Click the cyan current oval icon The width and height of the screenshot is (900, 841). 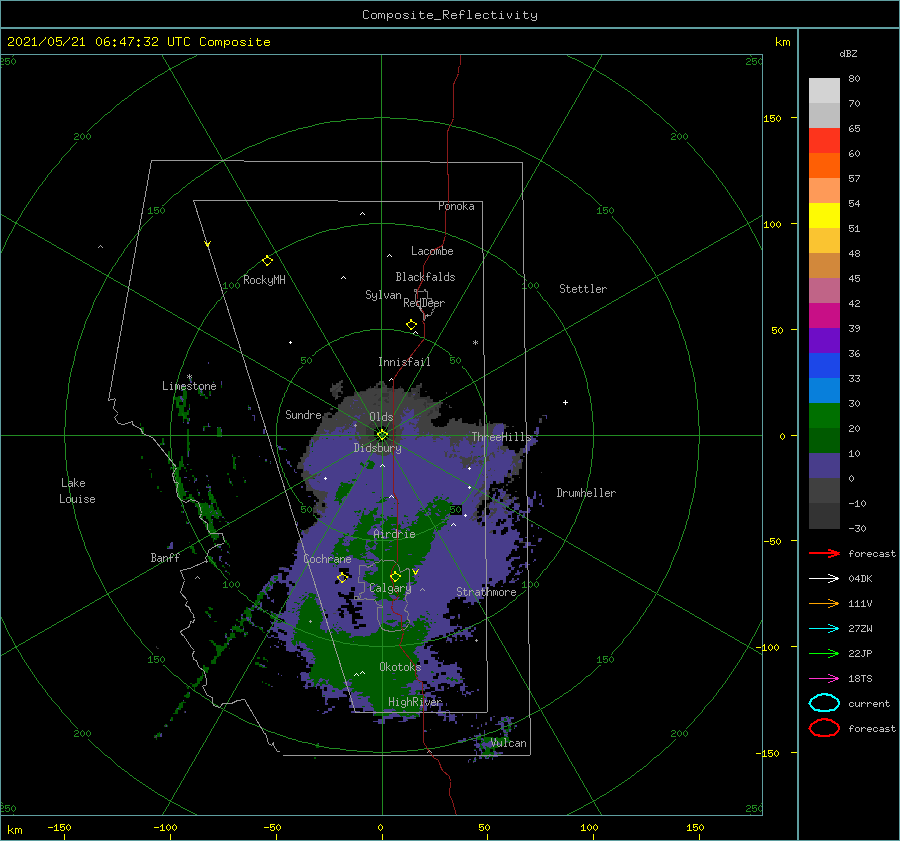(824, 703)
